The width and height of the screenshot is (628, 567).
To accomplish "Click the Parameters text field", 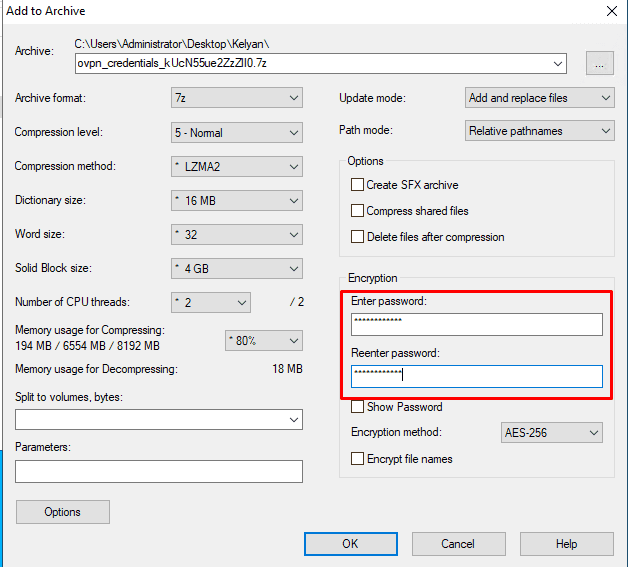I will [158, 471].
